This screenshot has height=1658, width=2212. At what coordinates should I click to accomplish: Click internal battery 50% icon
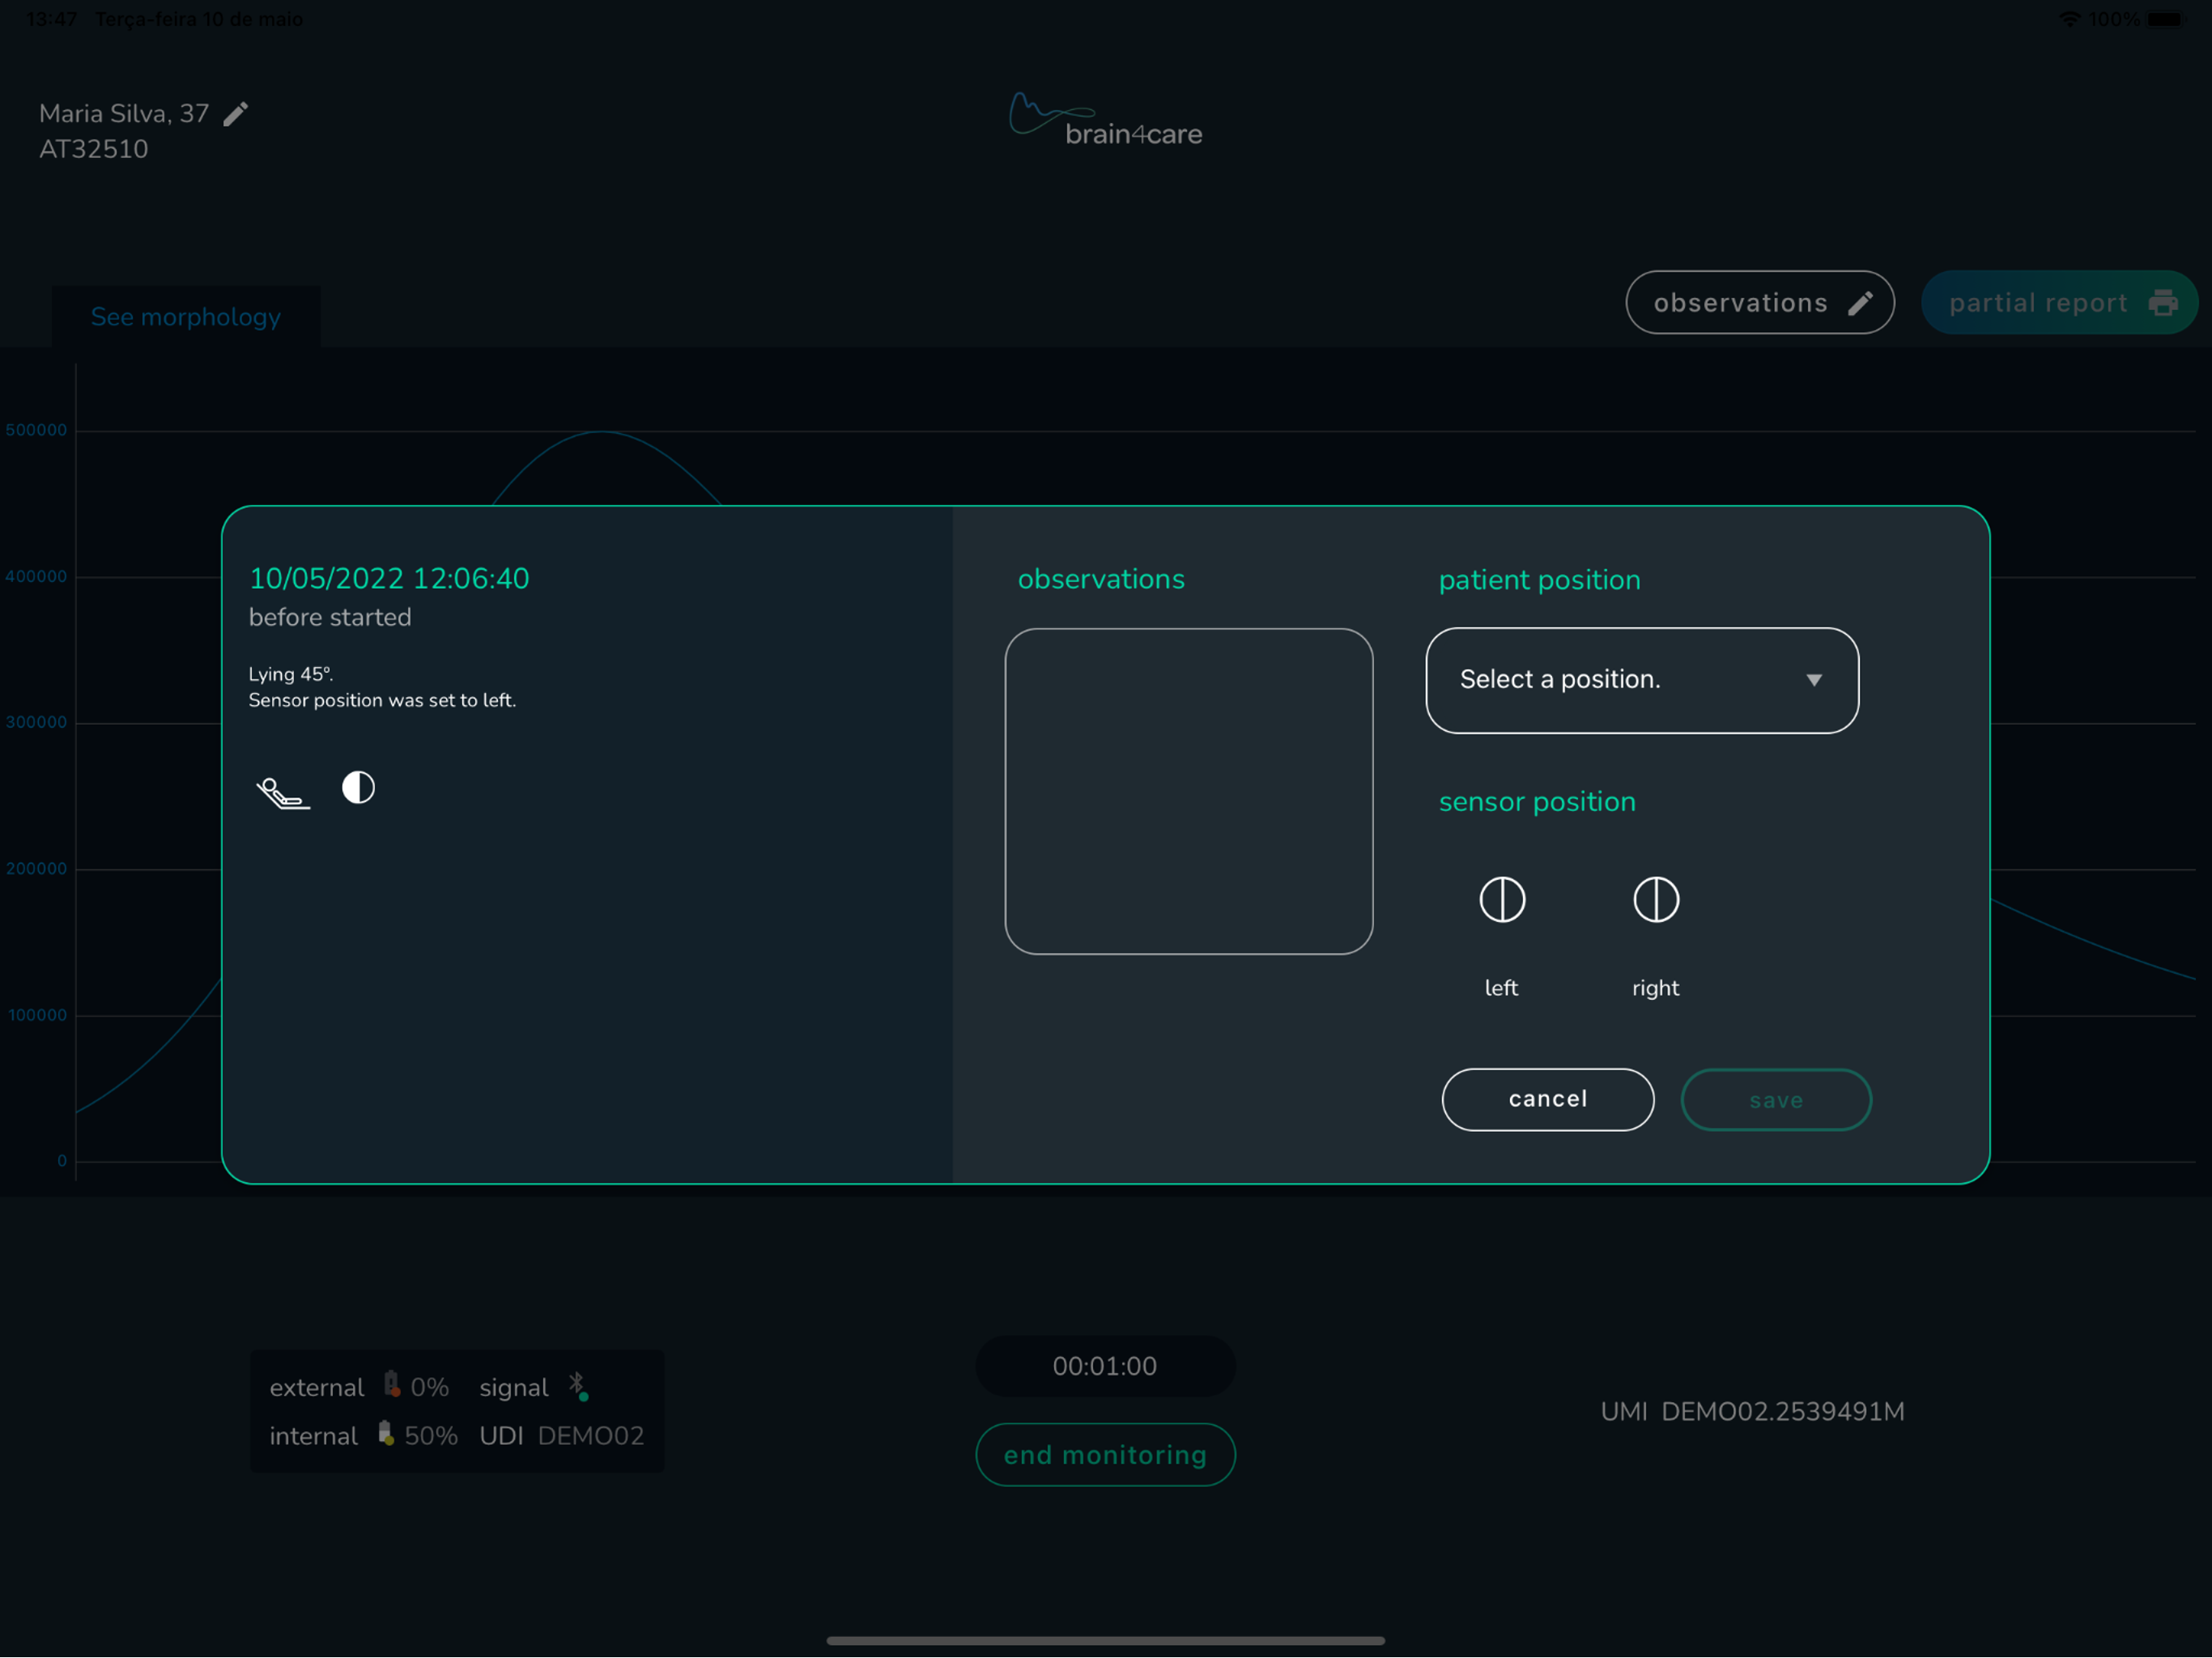point(386,1434)
